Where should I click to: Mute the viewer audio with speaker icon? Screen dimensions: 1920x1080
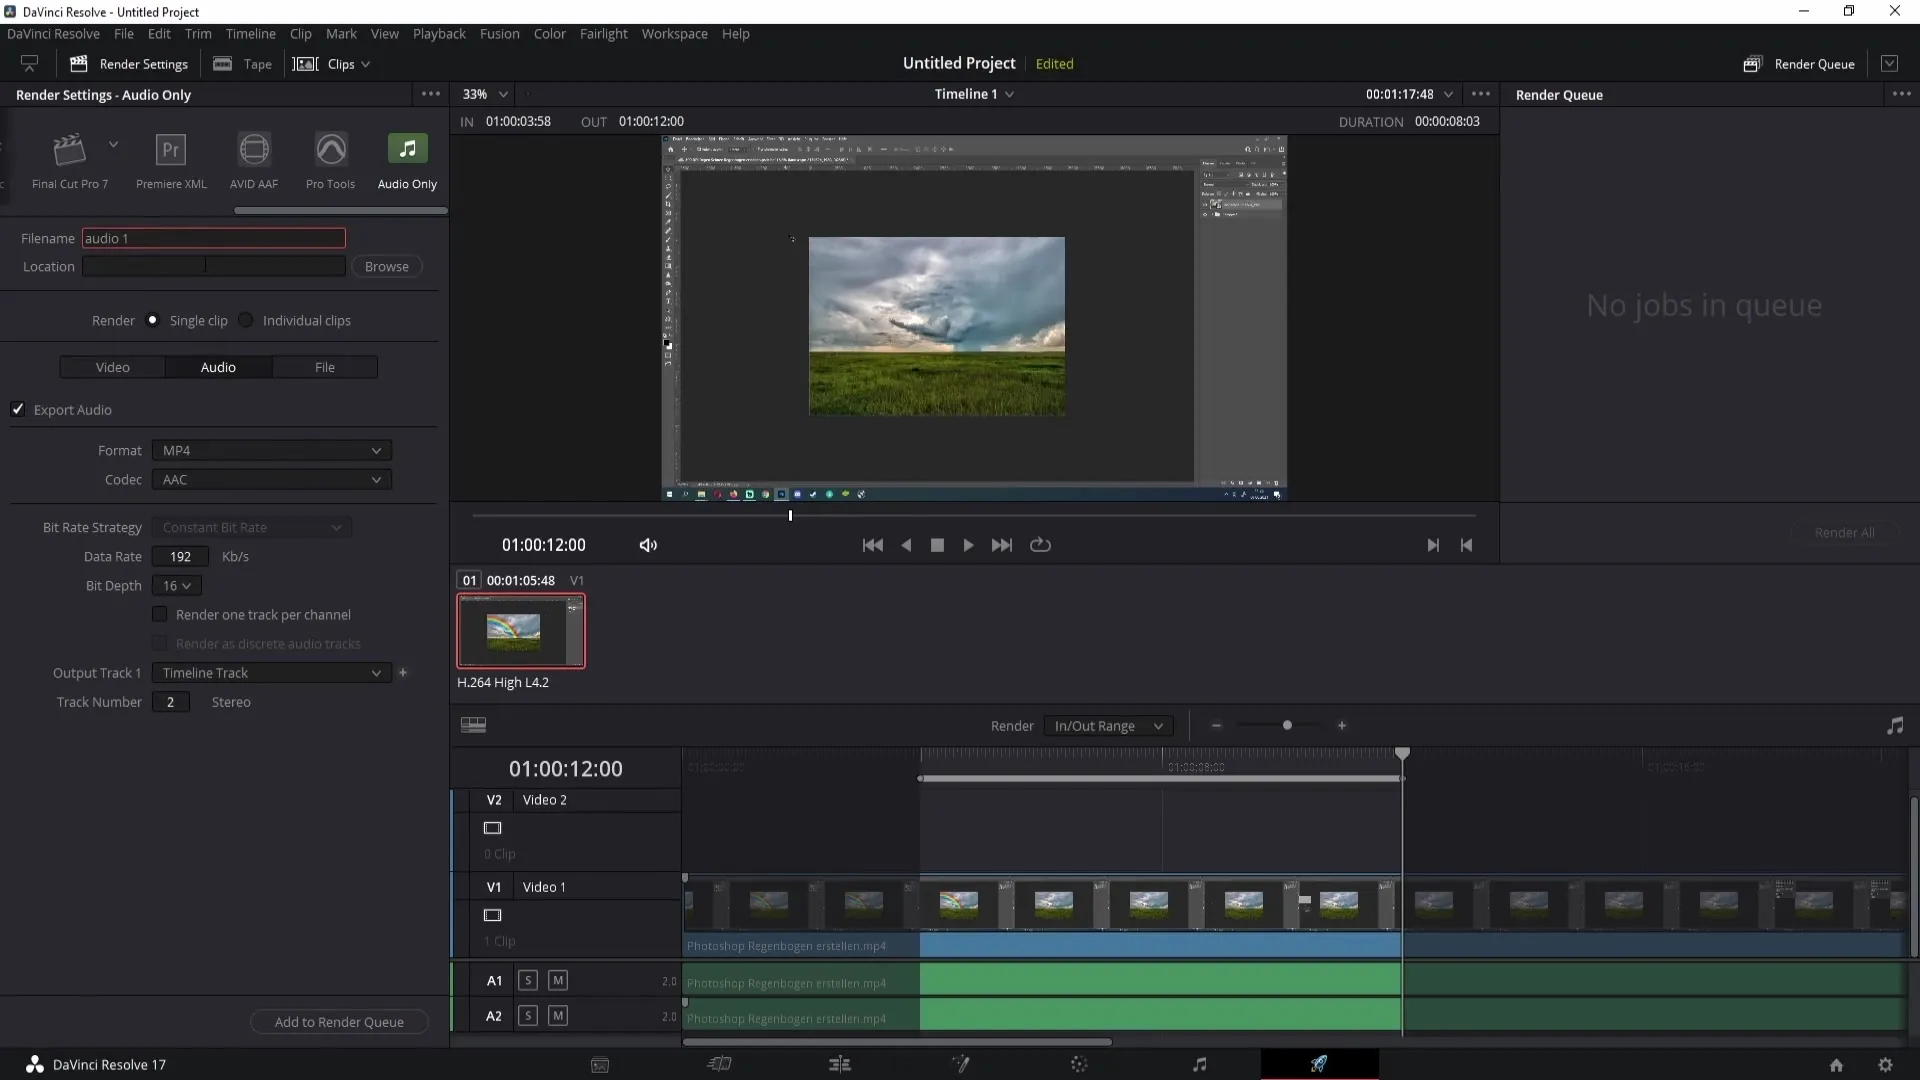point(648,545)
